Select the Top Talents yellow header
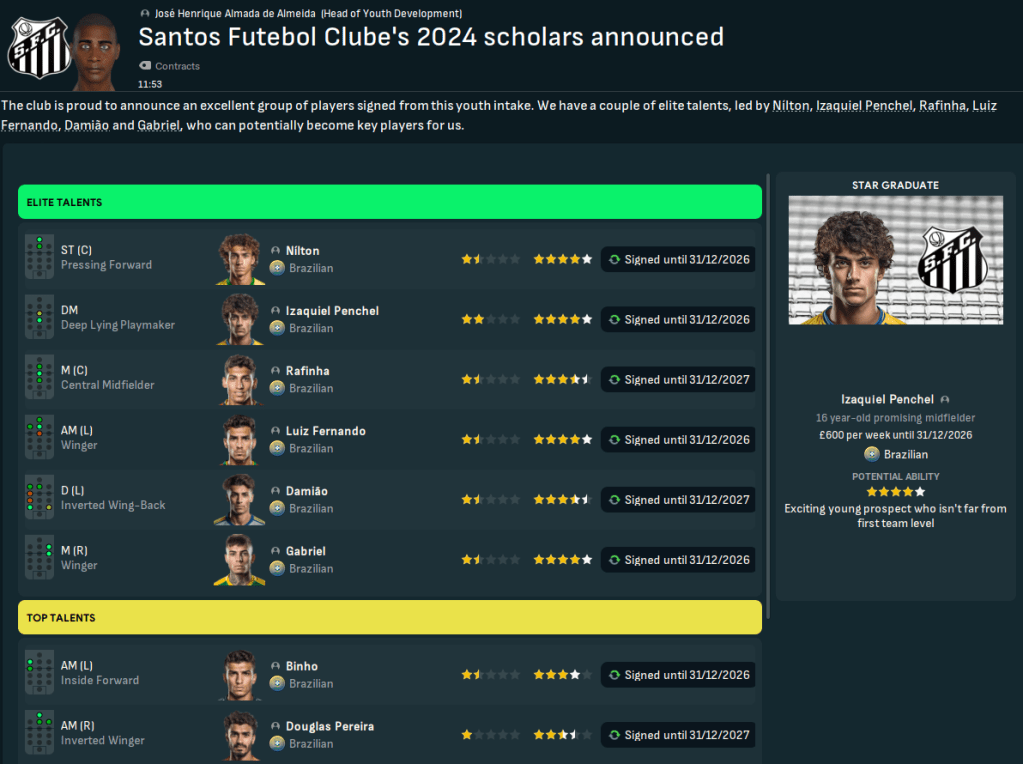This screenshot has height=764, width=1023. (x=390, y=618)
